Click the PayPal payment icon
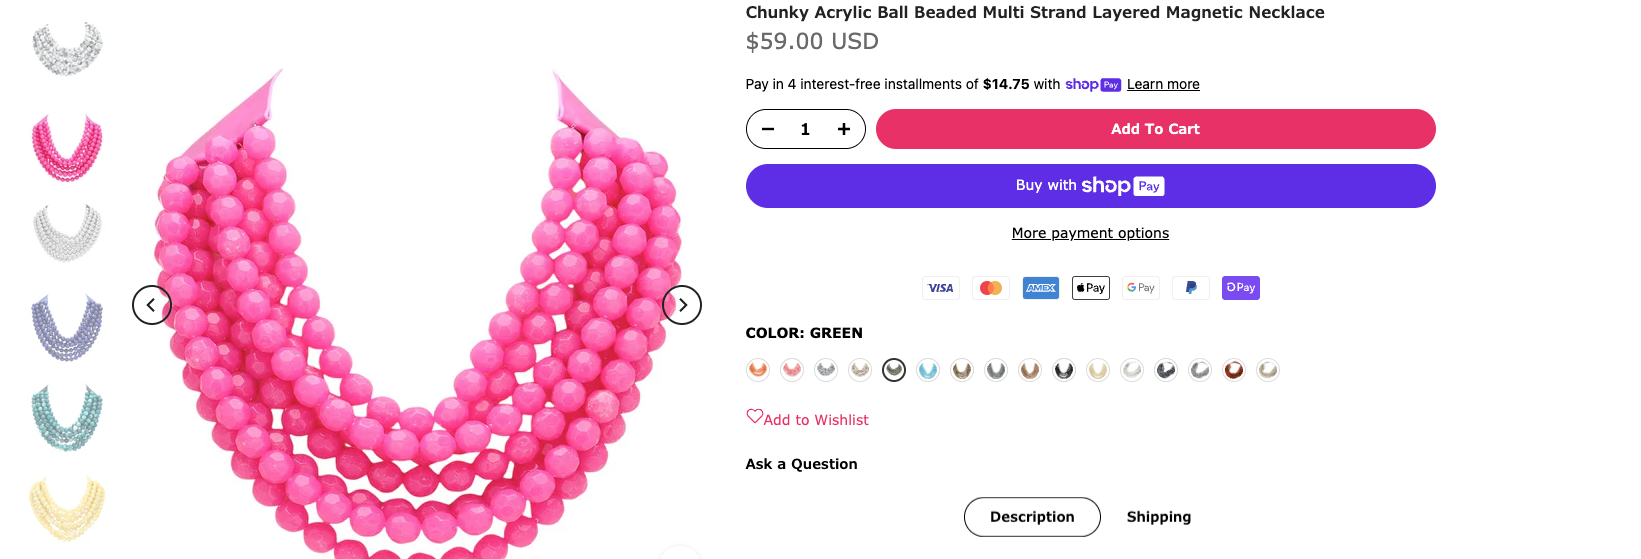Viewport: 1641px width, 559px height. 1191,288
